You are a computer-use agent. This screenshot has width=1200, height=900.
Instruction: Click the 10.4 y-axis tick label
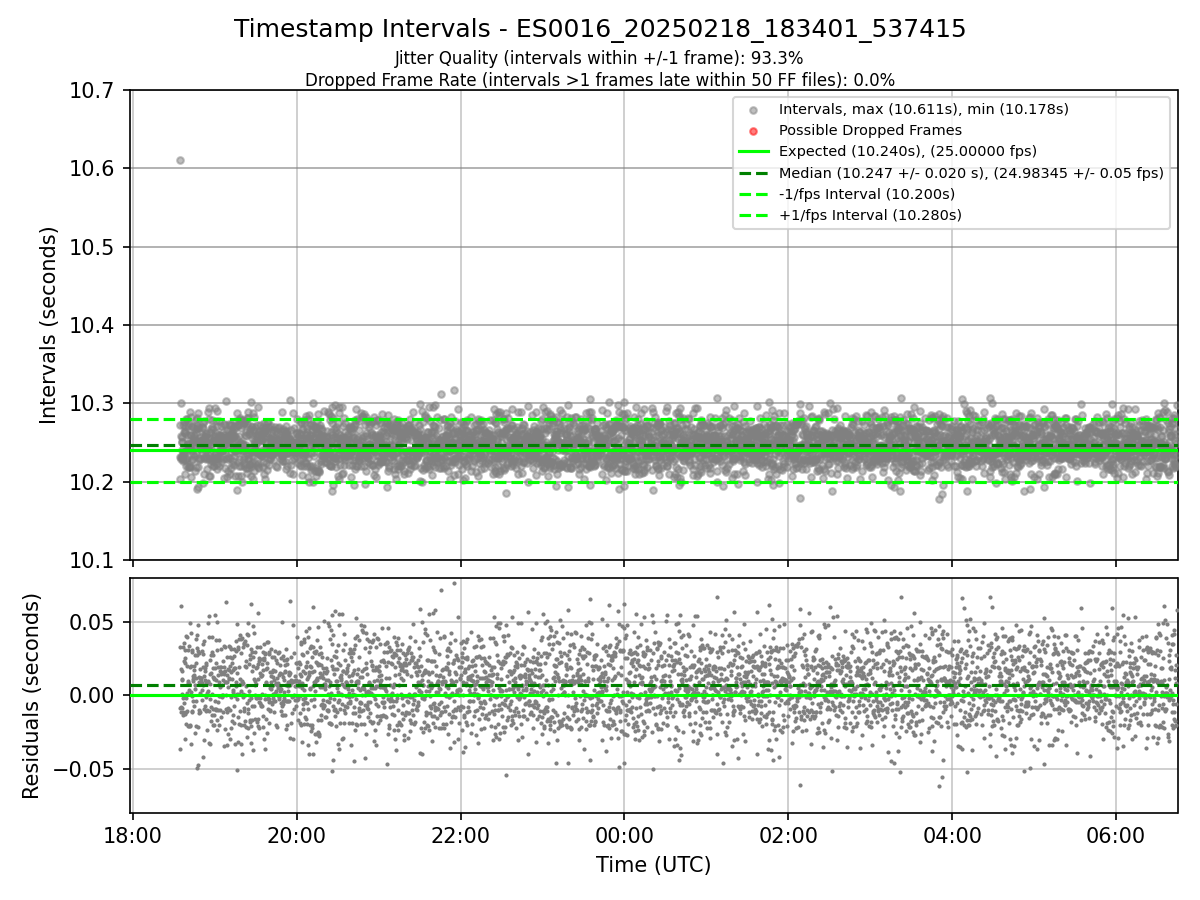click(x=92, y=326)
